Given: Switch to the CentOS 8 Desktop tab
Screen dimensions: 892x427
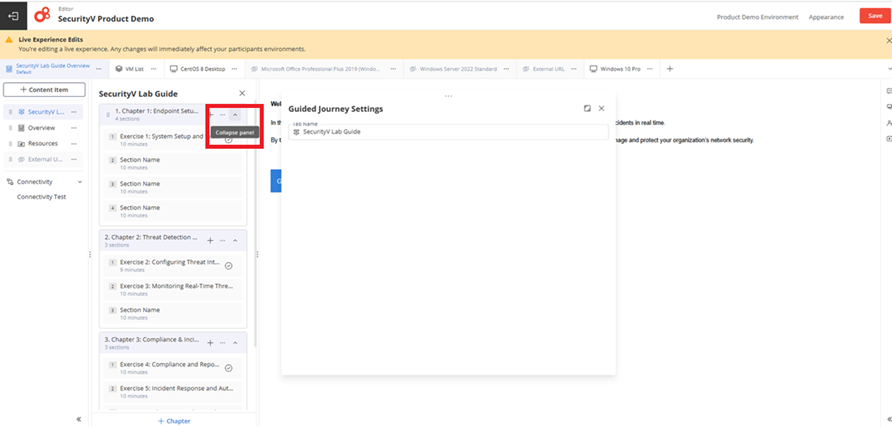Looking at the screenshot, I should click(197, 69).
